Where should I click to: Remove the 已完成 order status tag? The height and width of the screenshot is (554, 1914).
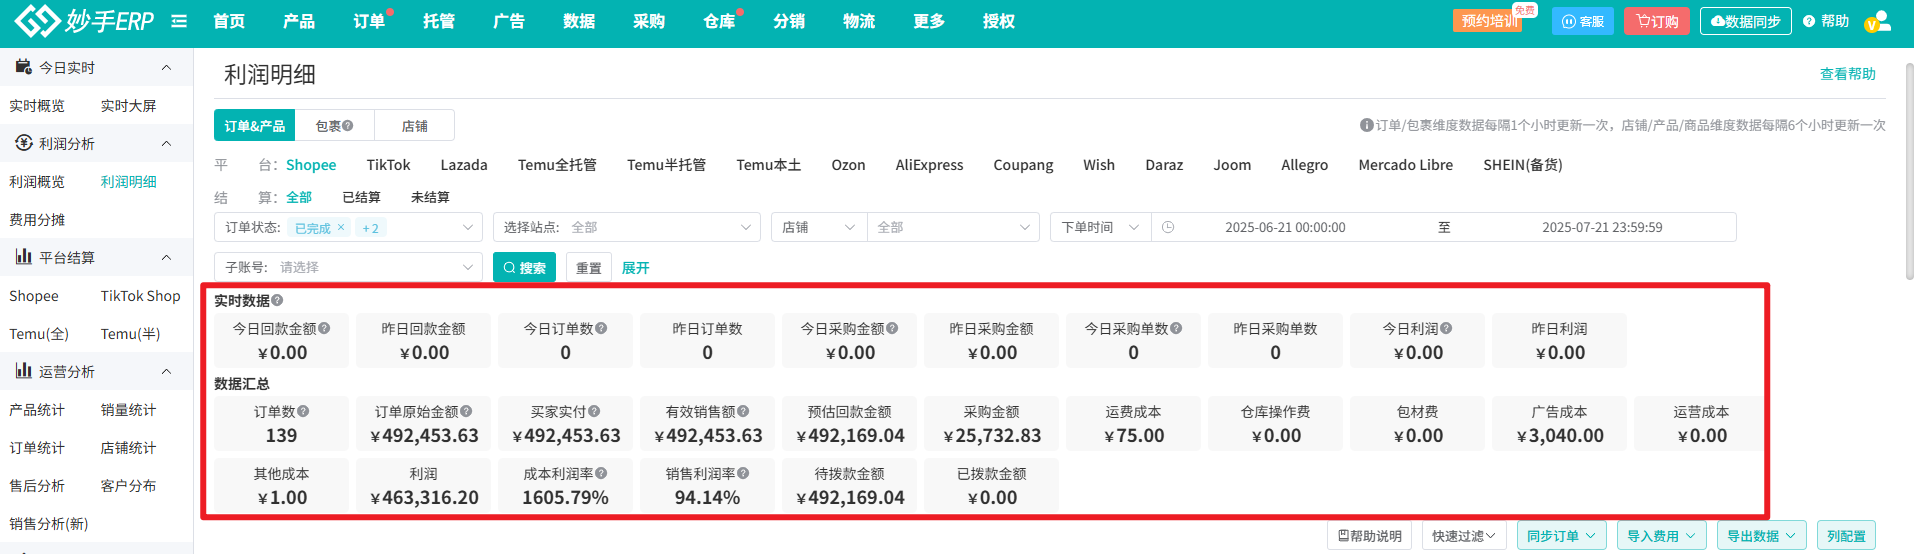click(341, 227)
